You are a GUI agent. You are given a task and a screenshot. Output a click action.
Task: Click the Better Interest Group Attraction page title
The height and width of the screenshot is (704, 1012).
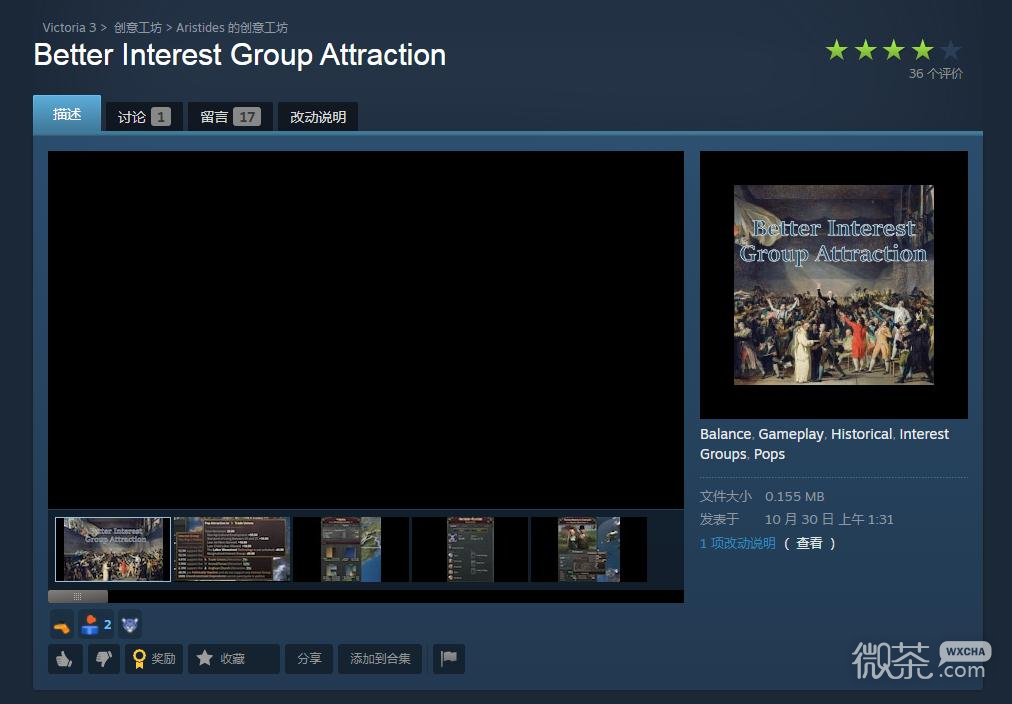239,55
